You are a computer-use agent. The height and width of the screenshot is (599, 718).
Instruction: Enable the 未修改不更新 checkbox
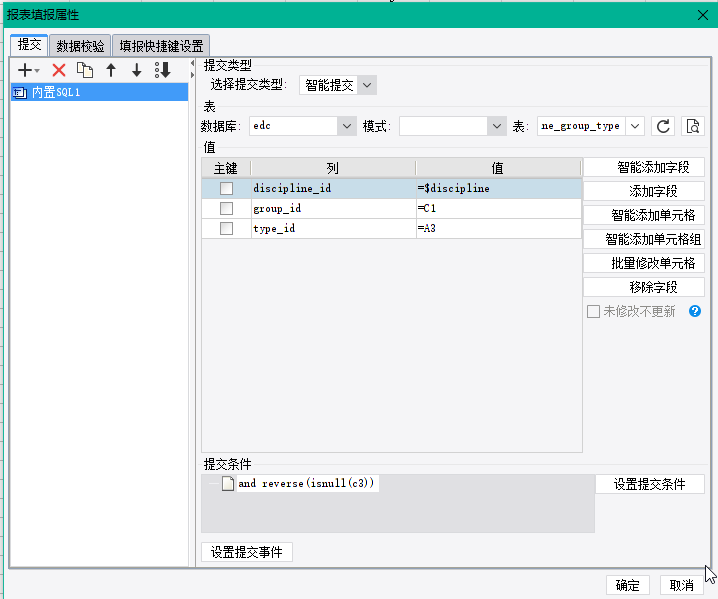coord(593,312)
